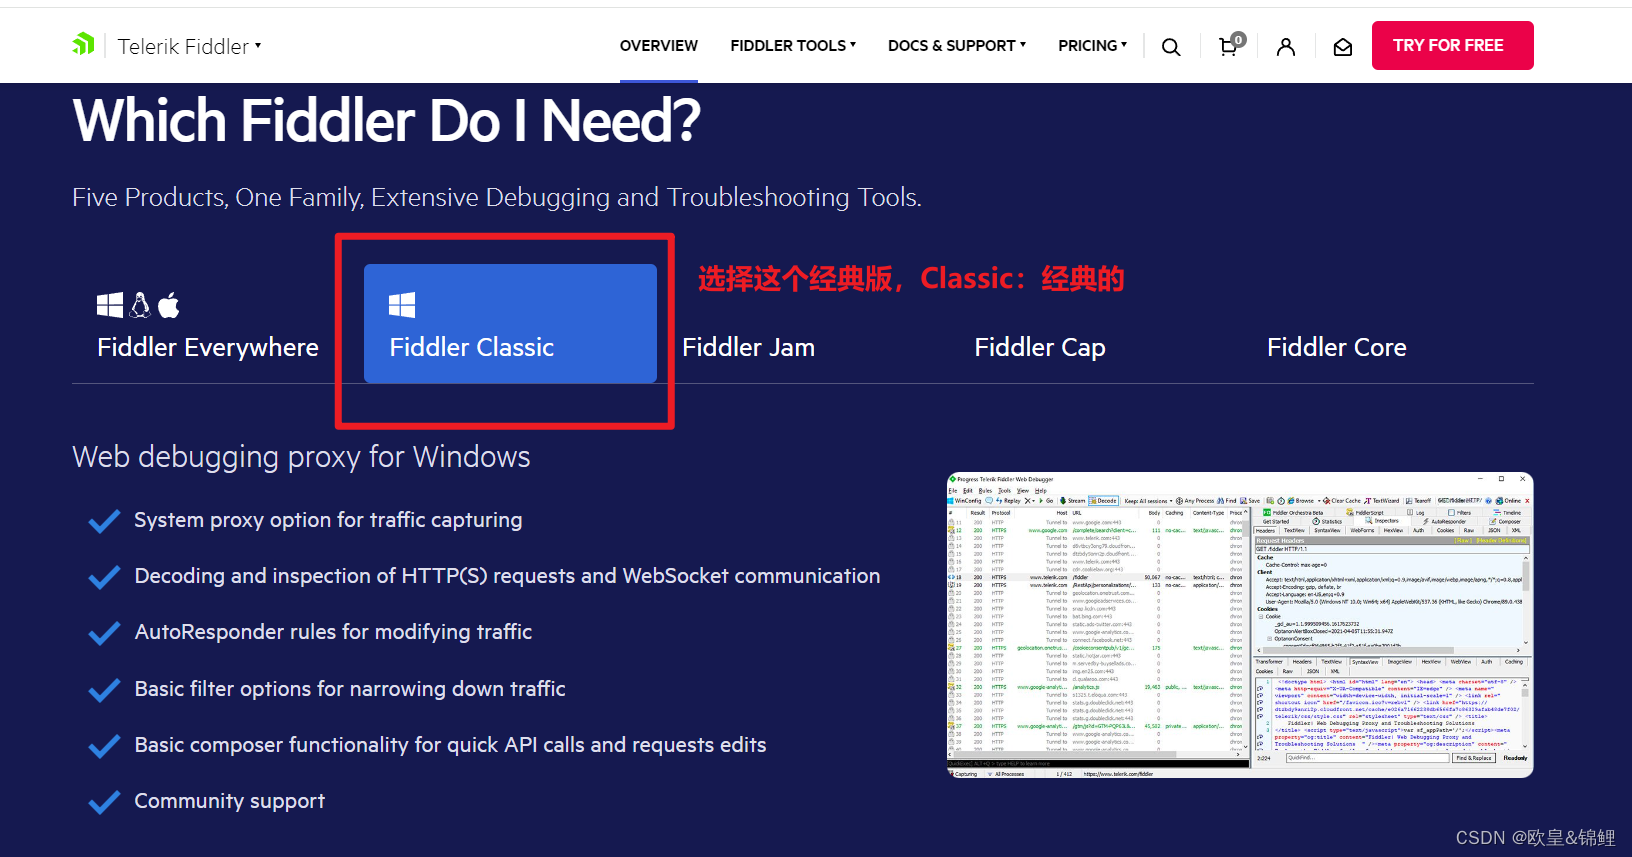
Task: Click the Windows icon on Fiddler Classic
Action: (402, 305)
